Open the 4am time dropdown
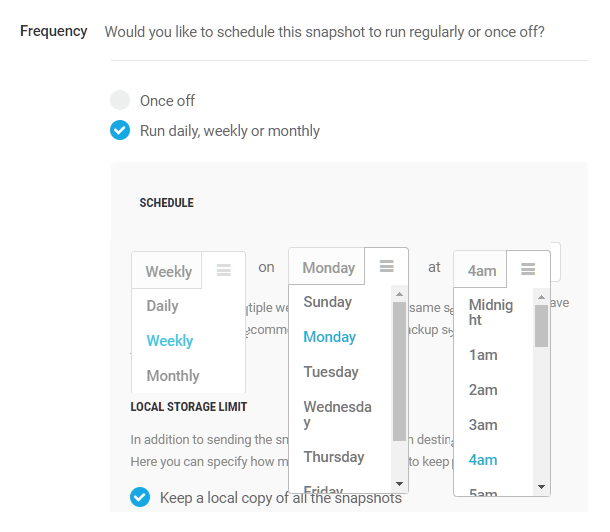610x532 pixels. 482,270
